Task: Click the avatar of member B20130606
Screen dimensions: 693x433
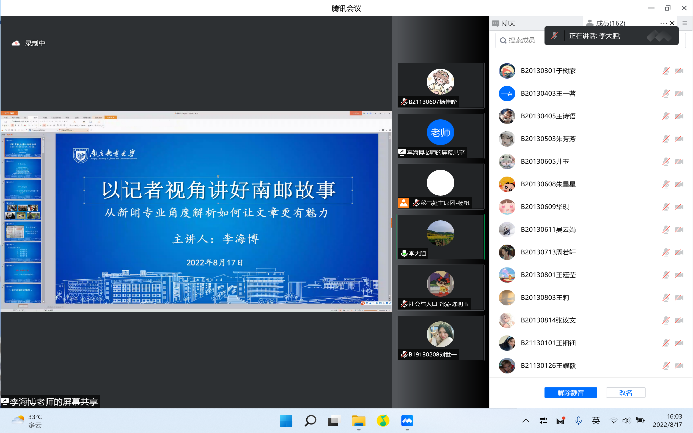Action: point(507,207)
